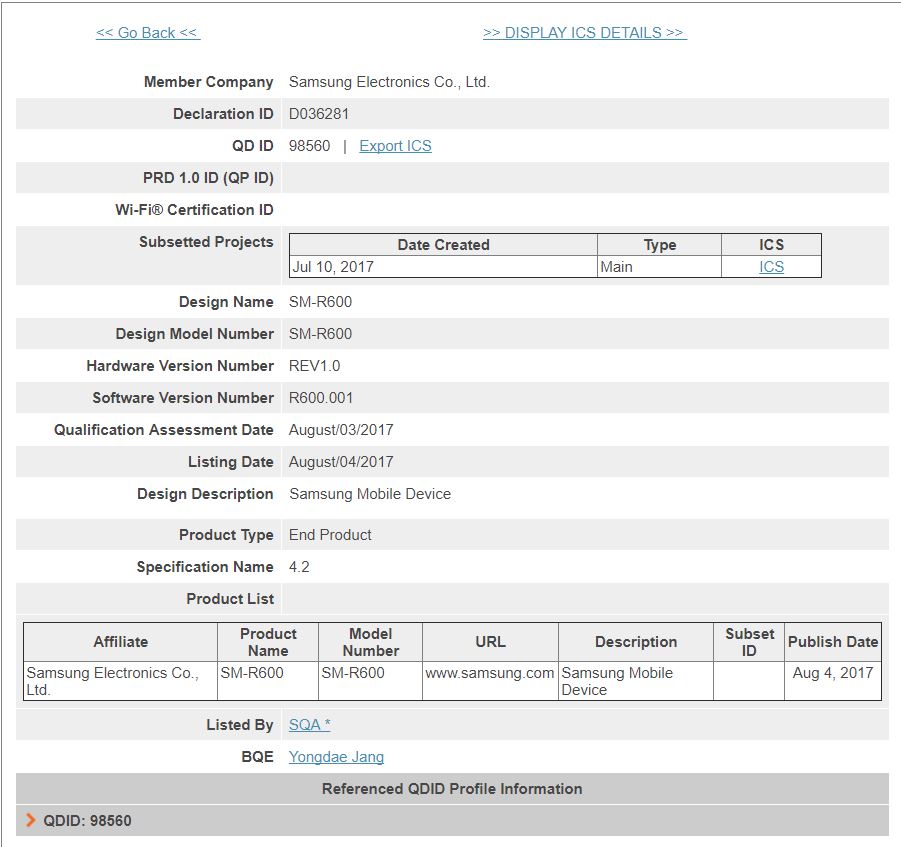This screenshot has width=901, height=847.
Task: Click 'Type' column header in Subsetted Projects
Action: click(x=660, y=245)
